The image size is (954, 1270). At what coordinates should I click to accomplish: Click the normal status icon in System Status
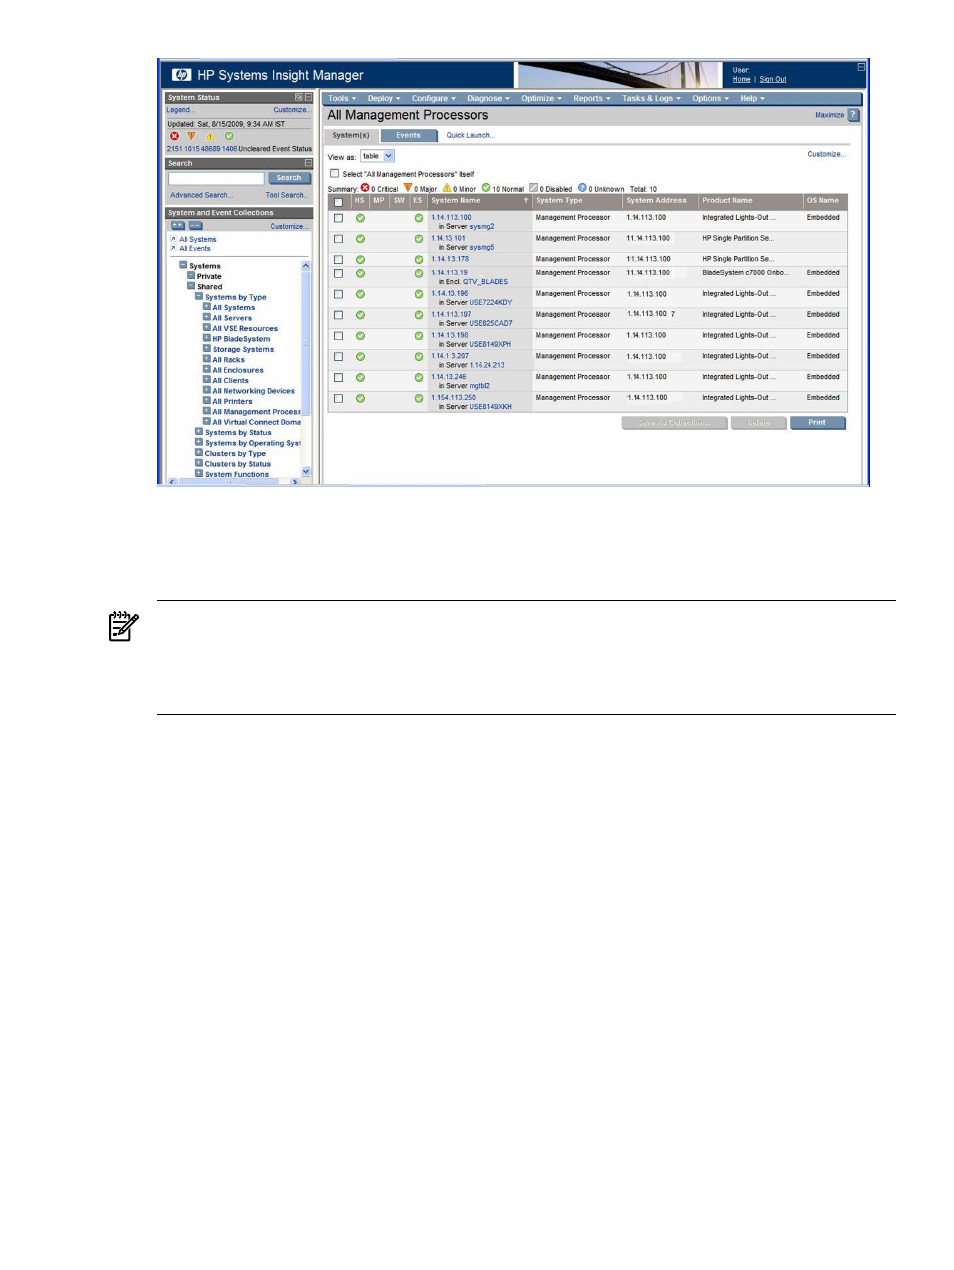(x=229, y=136)
